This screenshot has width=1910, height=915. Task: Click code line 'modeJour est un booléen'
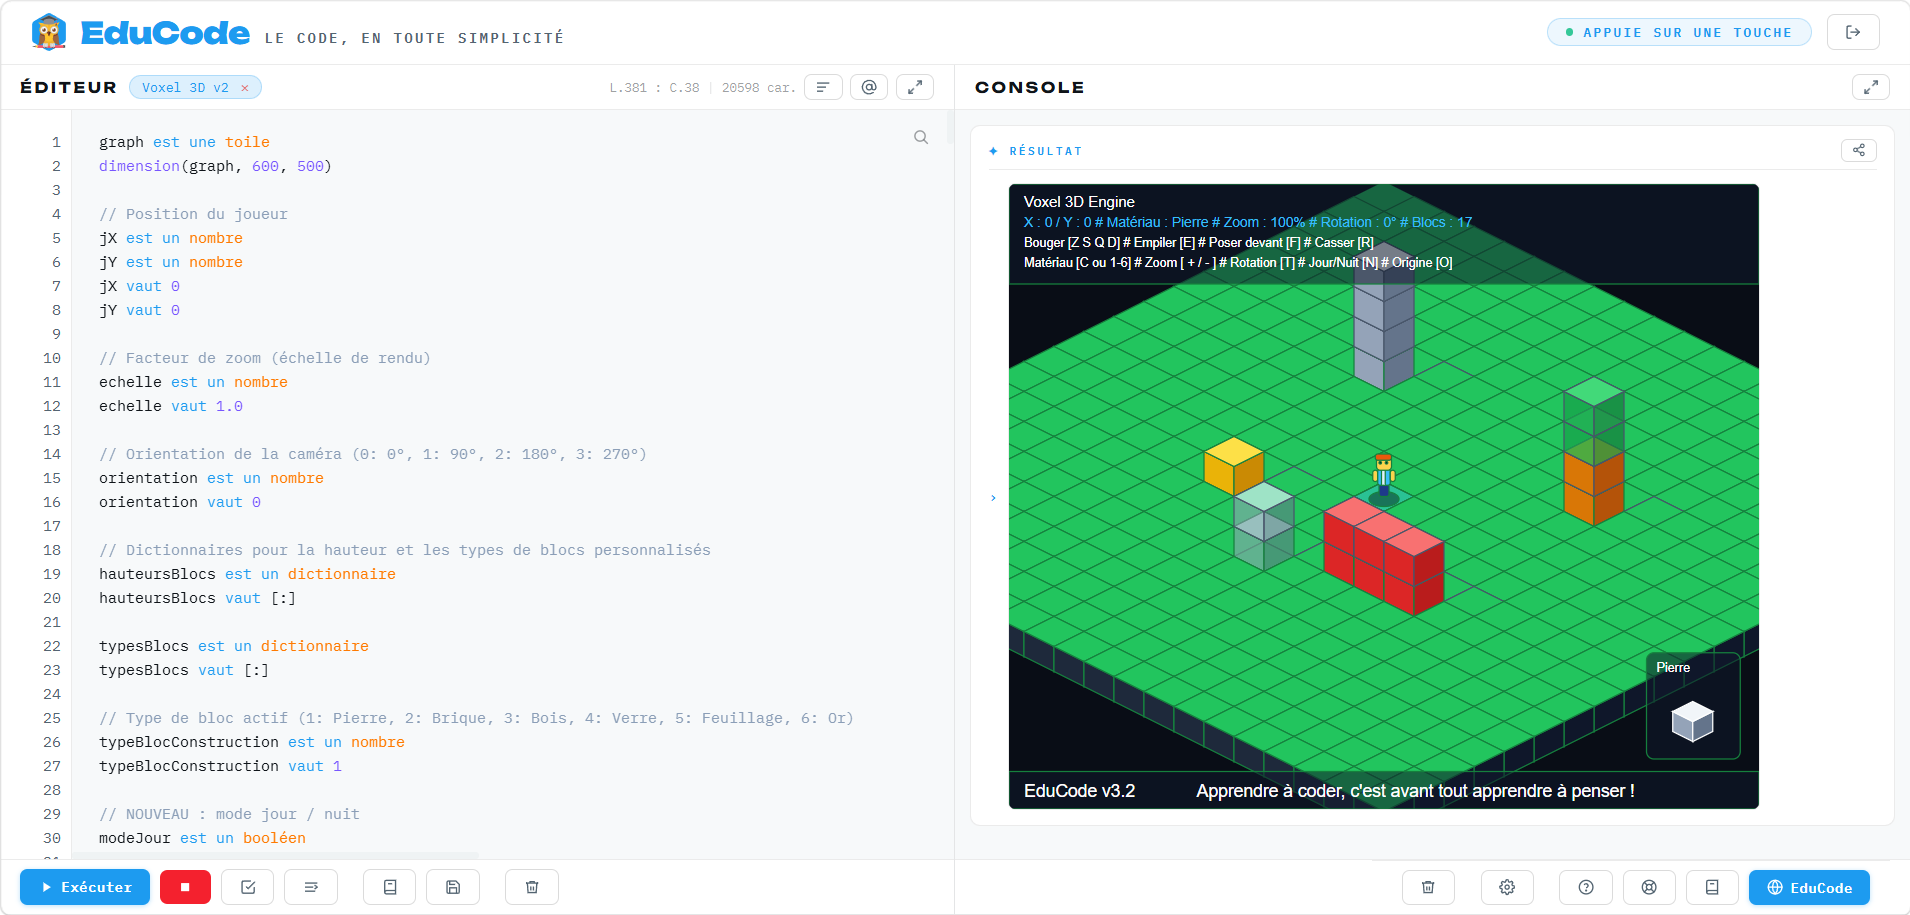pos(202,838)
